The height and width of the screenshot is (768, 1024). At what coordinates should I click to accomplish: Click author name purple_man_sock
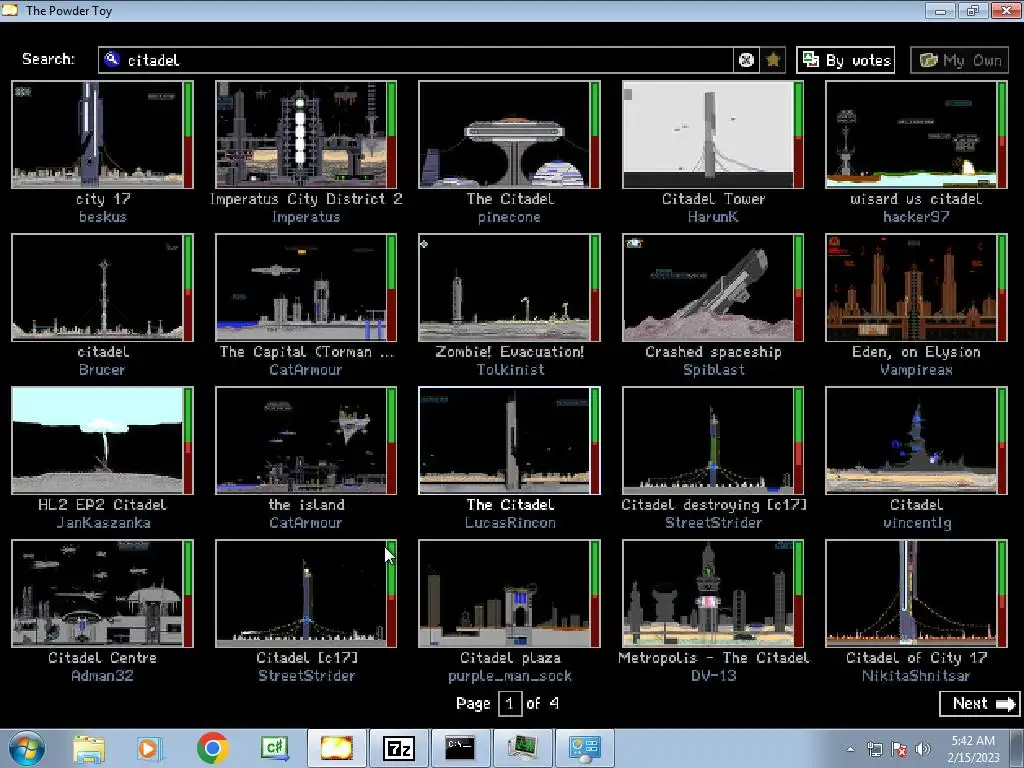510,676
